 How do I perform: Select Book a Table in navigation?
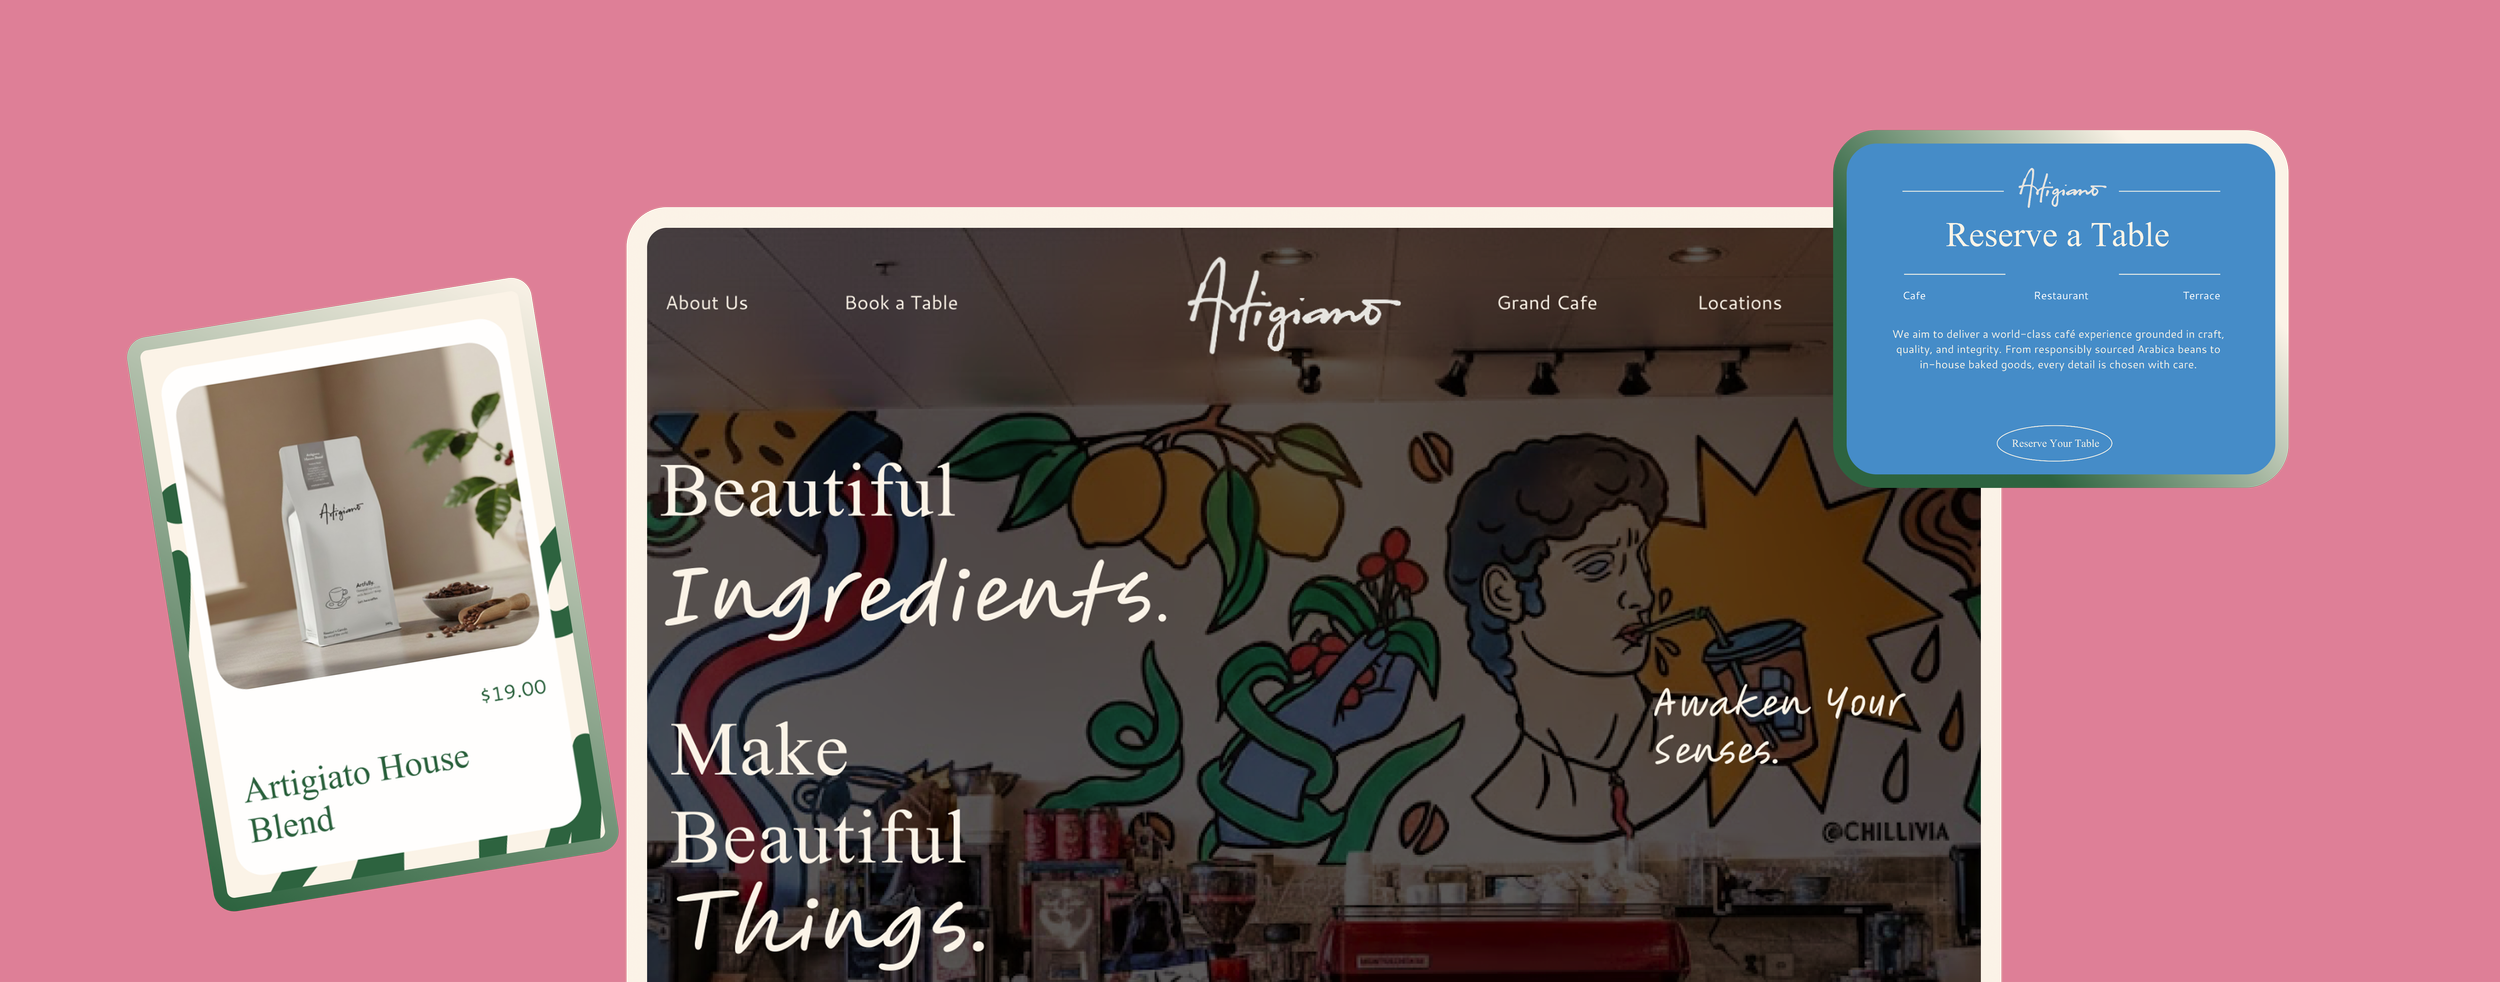point(901,303)
